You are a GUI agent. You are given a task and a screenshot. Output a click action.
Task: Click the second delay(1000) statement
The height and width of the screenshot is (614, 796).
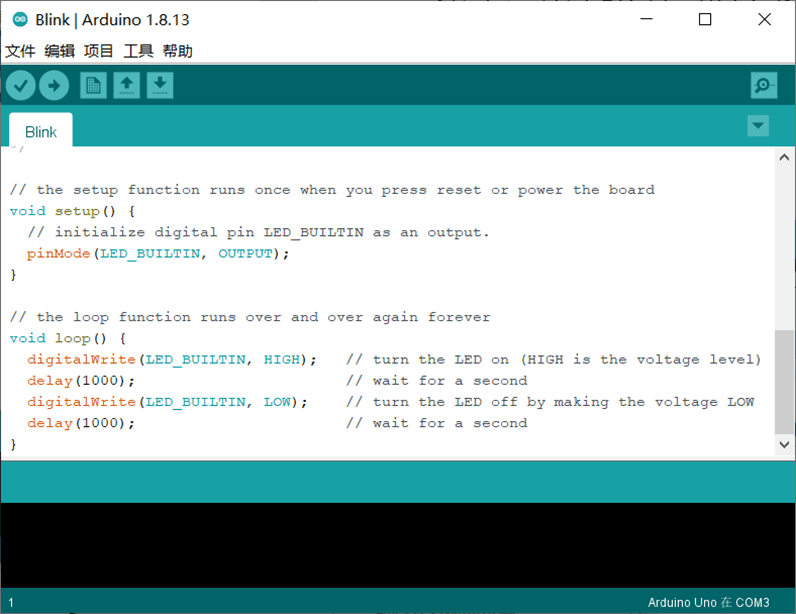point(81,423)
